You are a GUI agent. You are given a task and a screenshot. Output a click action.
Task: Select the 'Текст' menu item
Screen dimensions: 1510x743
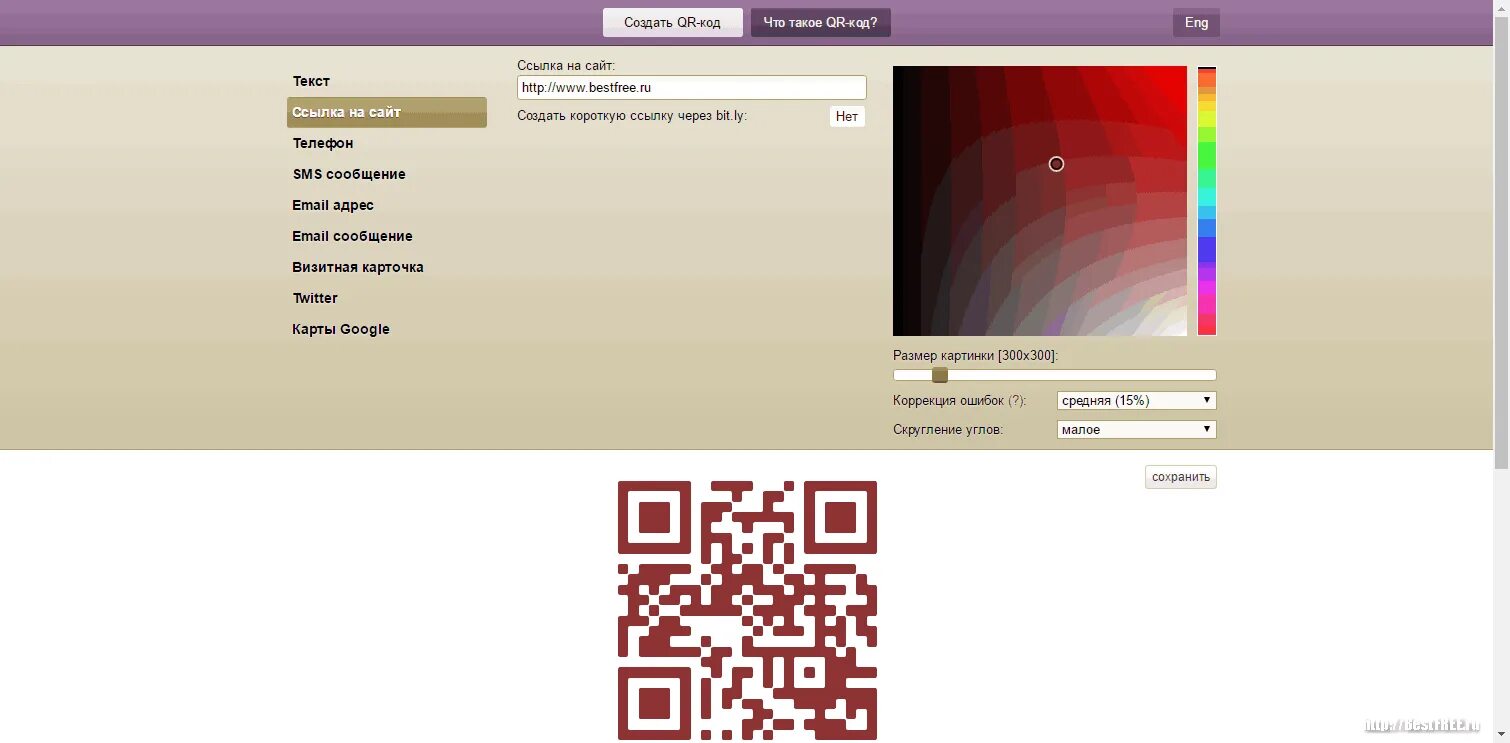coord(311,81)
